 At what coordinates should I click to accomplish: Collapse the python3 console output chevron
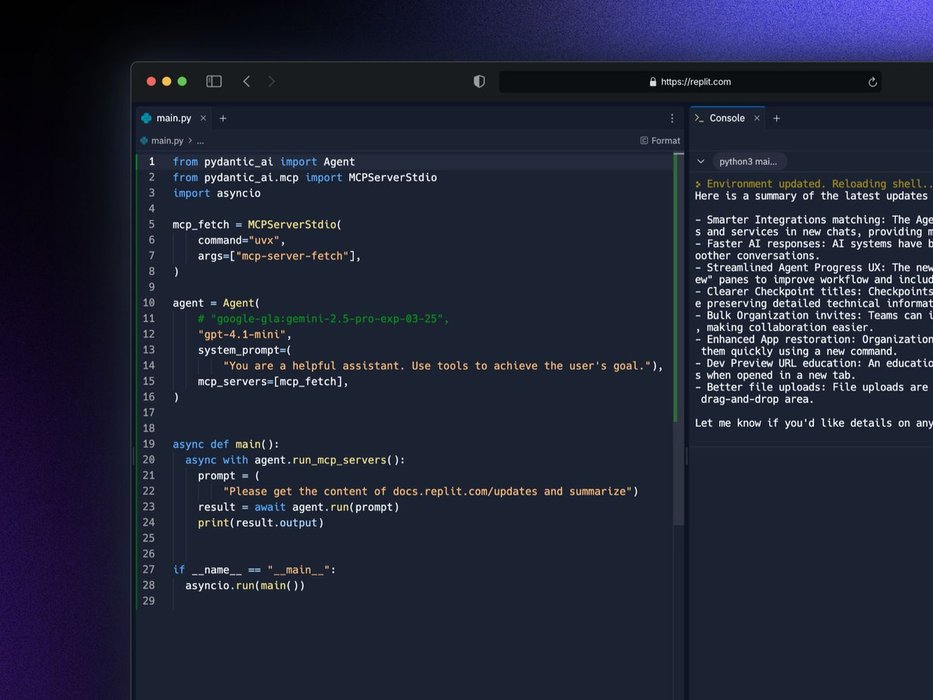700,161
